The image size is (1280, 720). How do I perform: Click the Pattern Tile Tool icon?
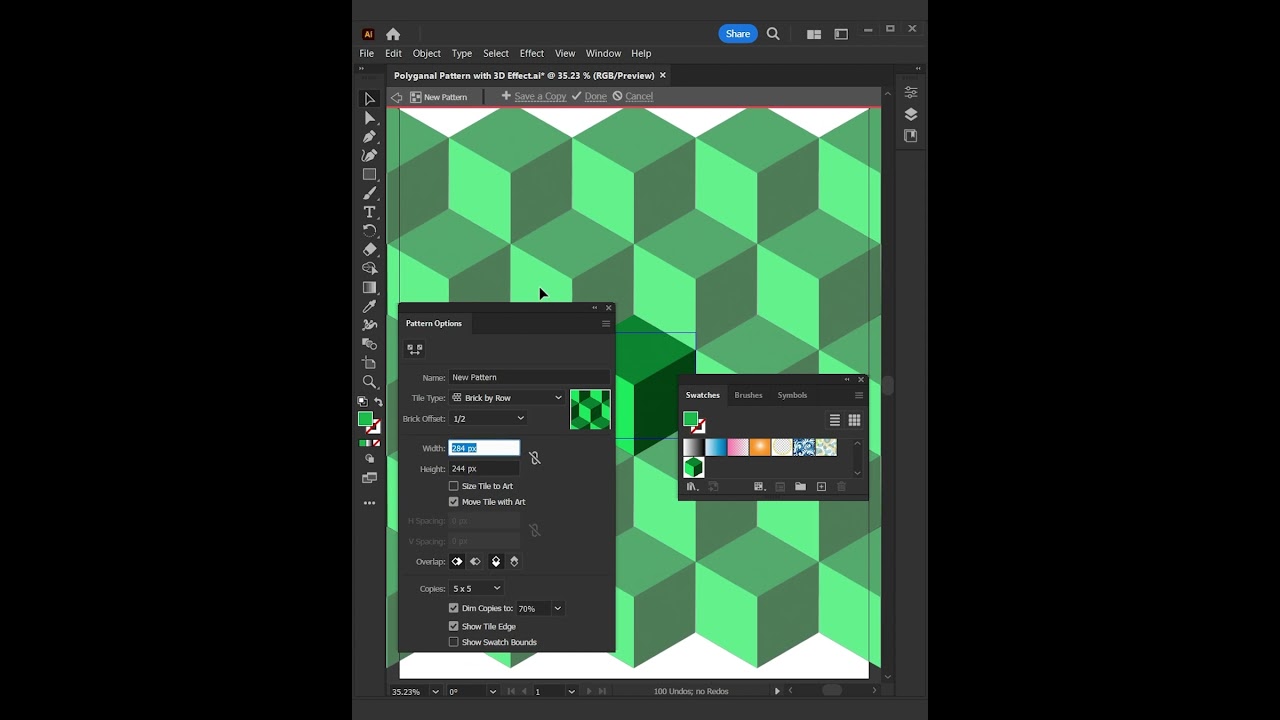point(414,349)
